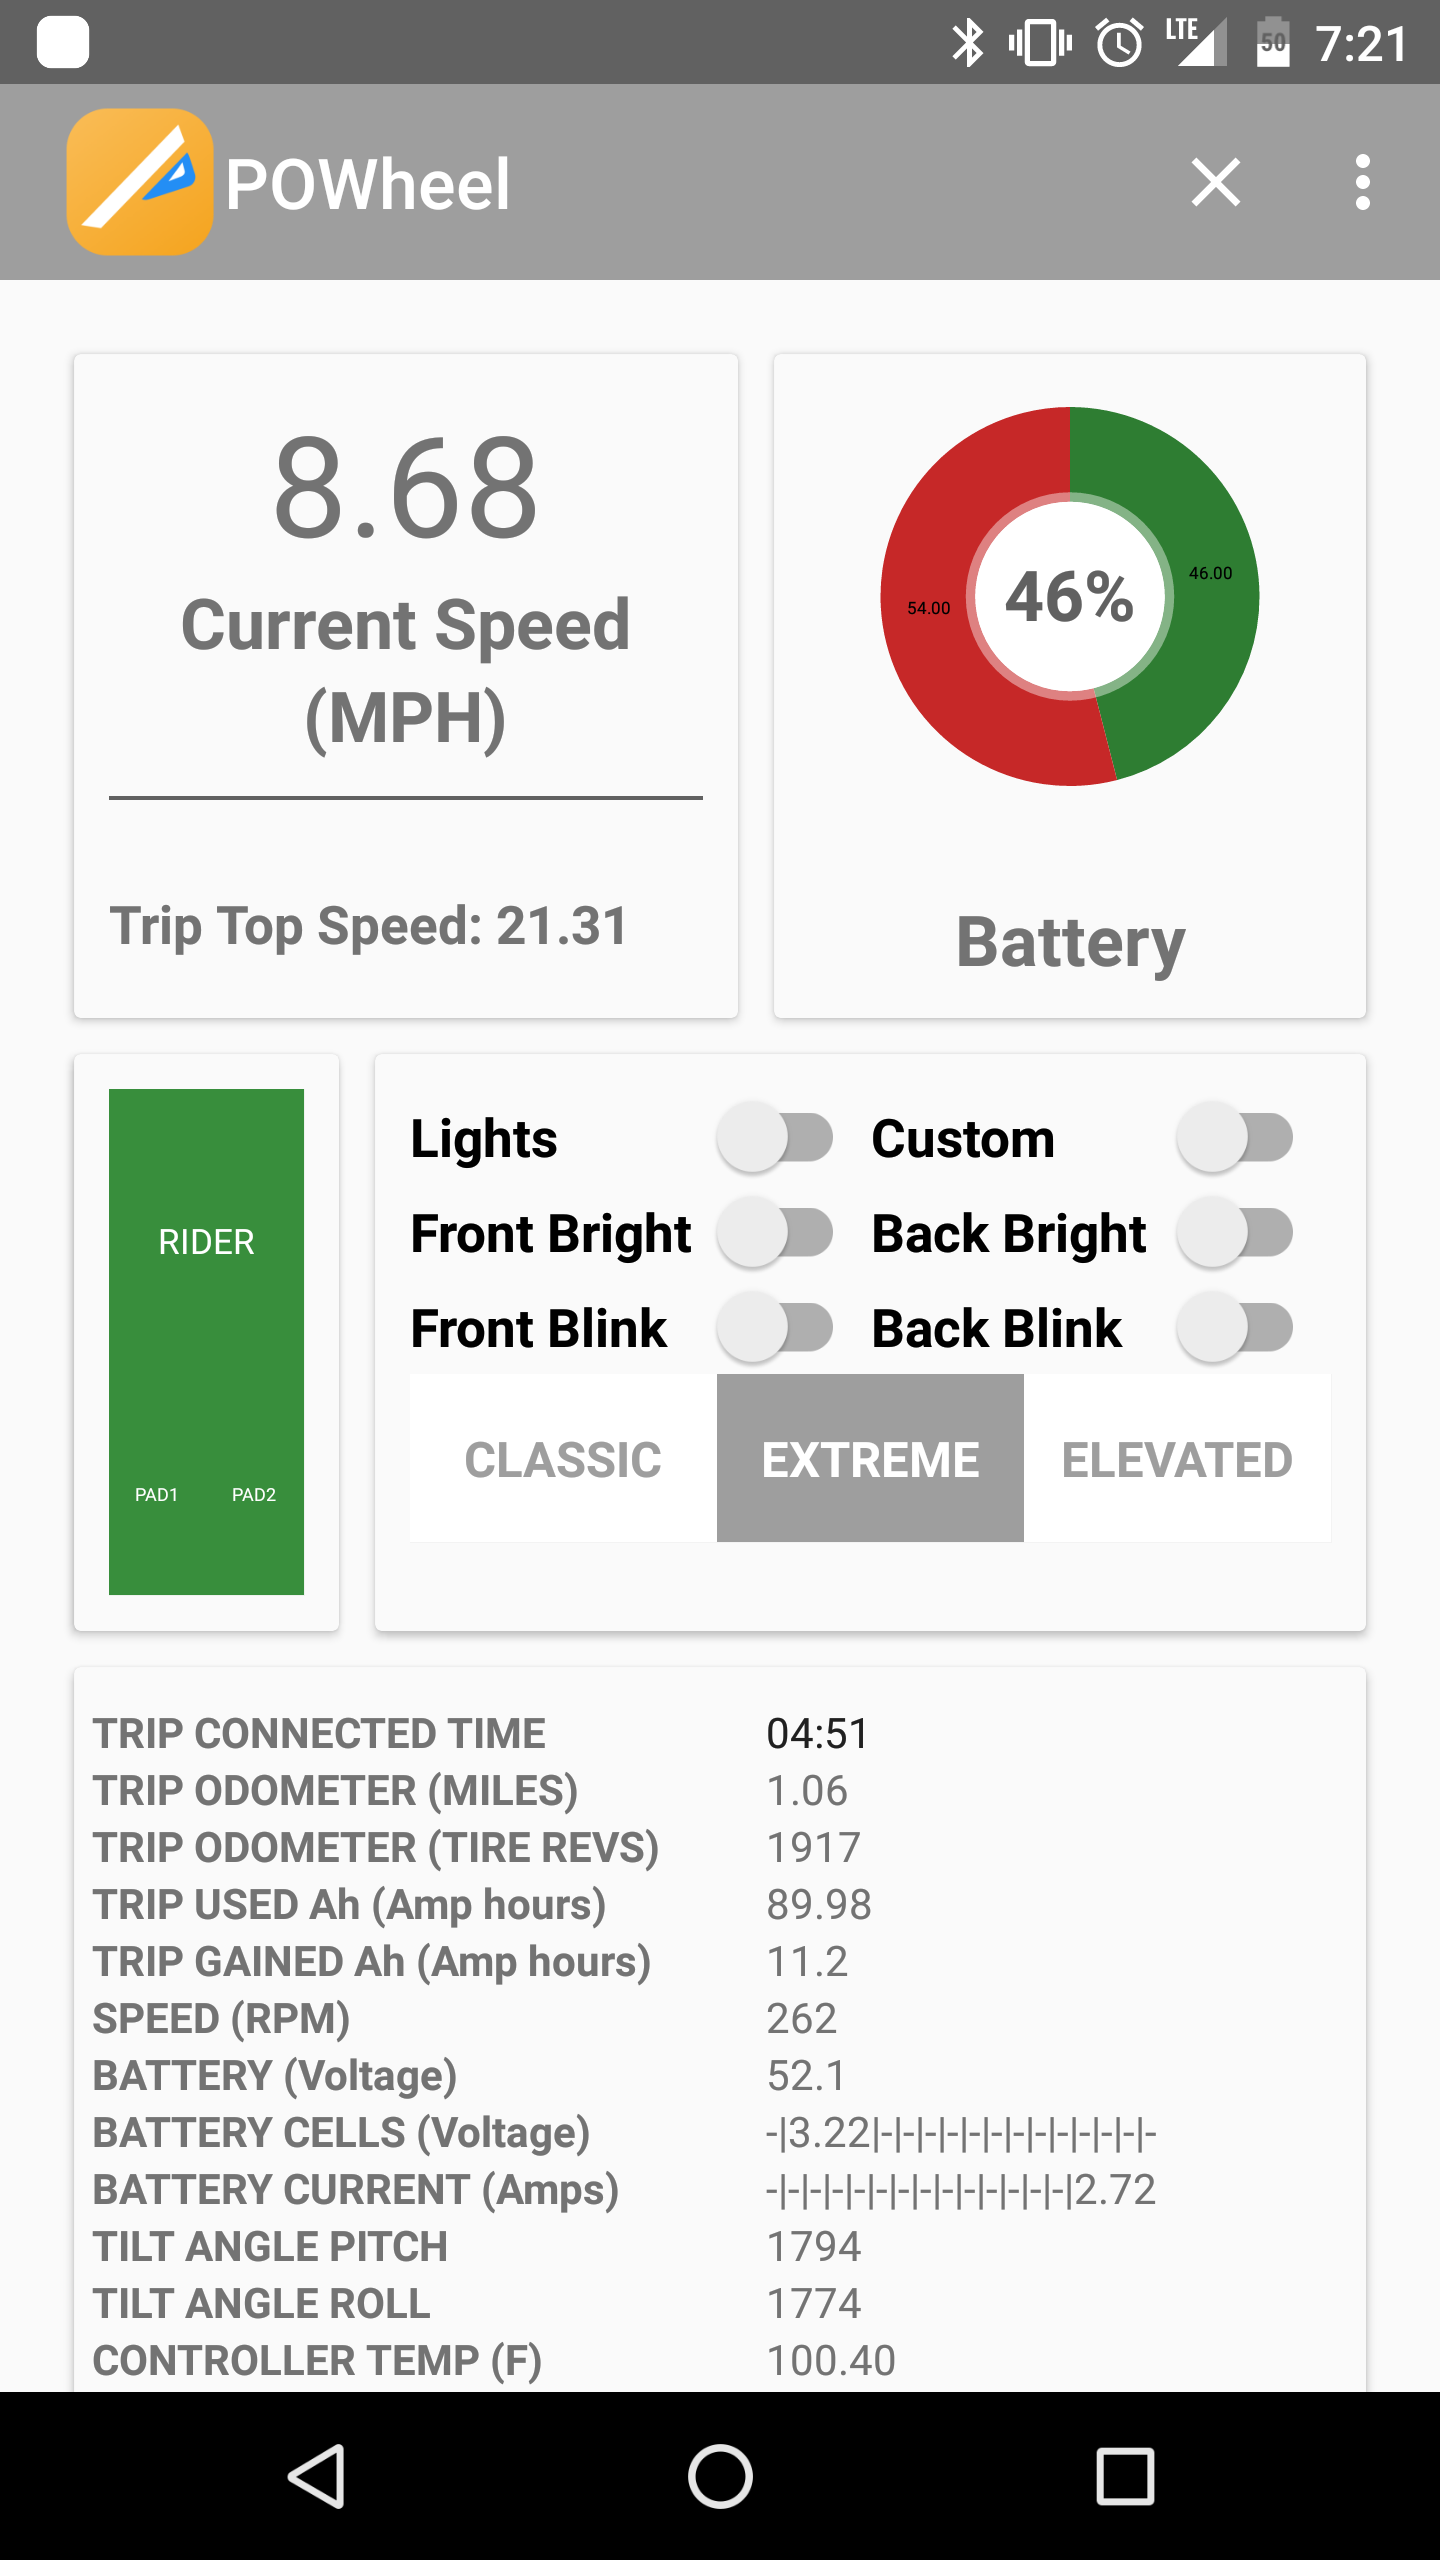Tap the battery indicator in status bar
The image size is (1440, 2560).
[x=1272, y=44]
